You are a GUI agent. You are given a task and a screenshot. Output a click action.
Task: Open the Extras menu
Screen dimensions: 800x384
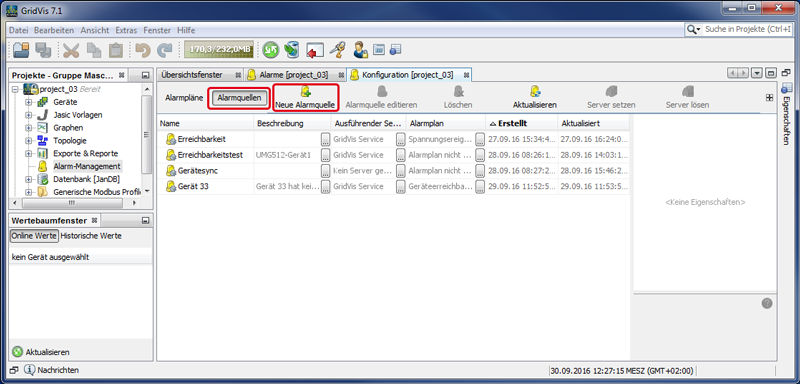point(126,30)
